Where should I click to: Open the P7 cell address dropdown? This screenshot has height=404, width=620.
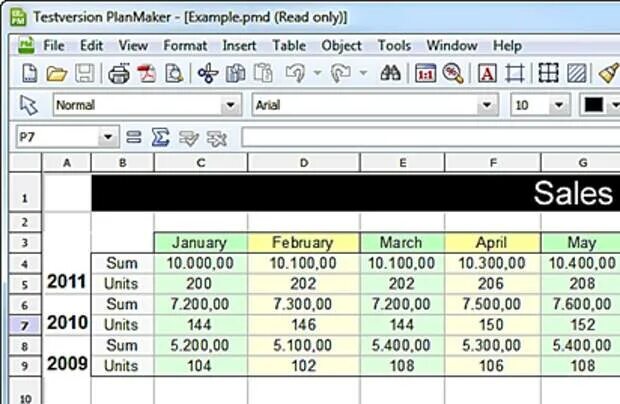pyautogui.click(x=108, y=138)
